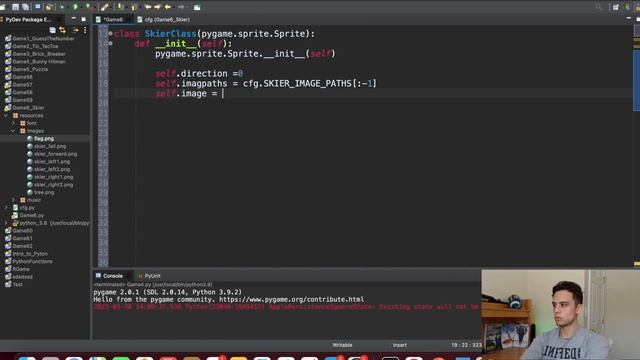The height and width of the screenshot is (360, 640).
Task: Click the flag.png file icon
Action: tap(29, 138)
